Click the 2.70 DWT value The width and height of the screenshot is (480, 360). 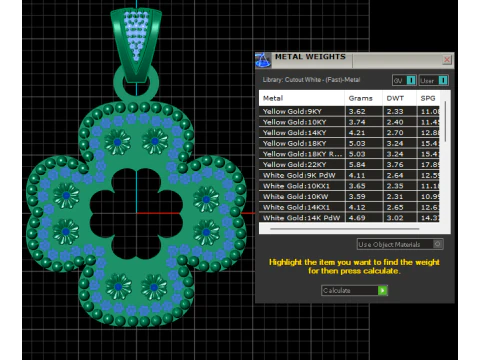point(395,133)
